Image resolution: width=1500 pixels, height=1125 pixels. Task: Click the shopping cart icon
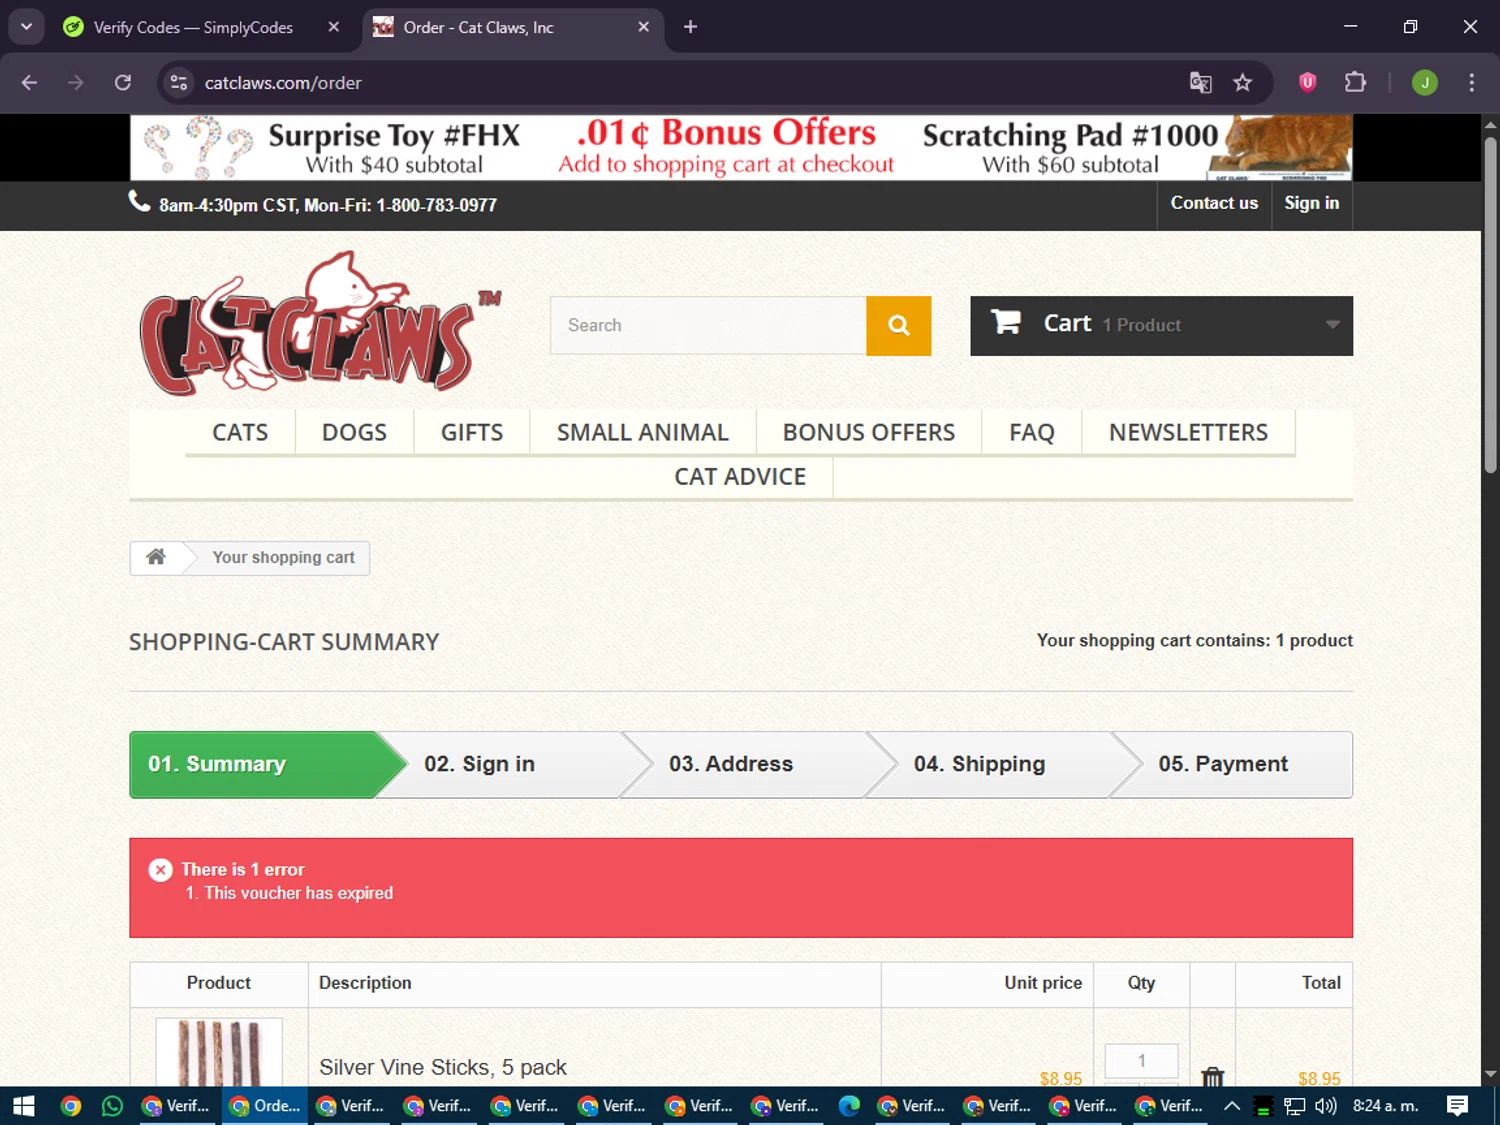[x=1005, y=322]
